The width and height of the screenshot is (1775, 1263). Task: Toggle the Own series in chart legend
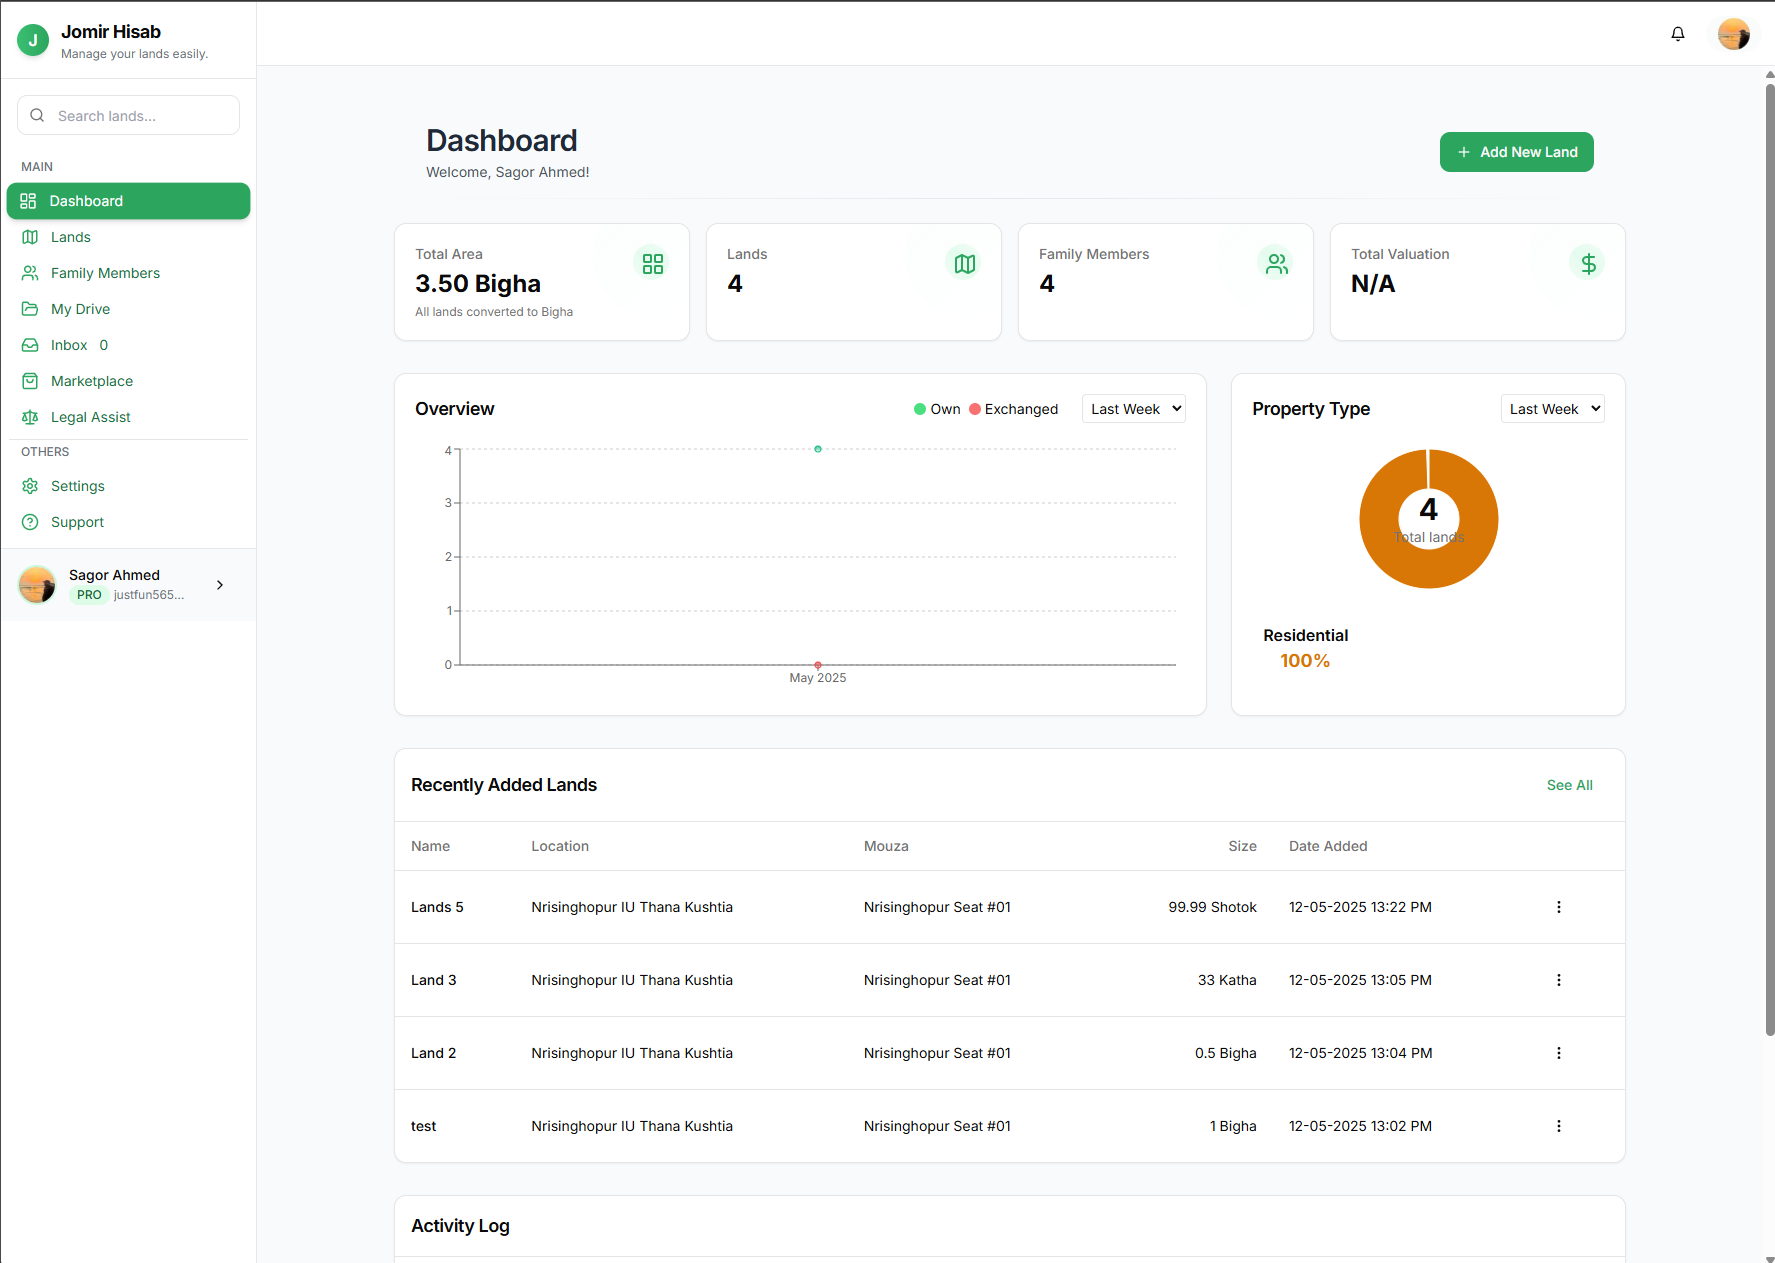point(937,409)
